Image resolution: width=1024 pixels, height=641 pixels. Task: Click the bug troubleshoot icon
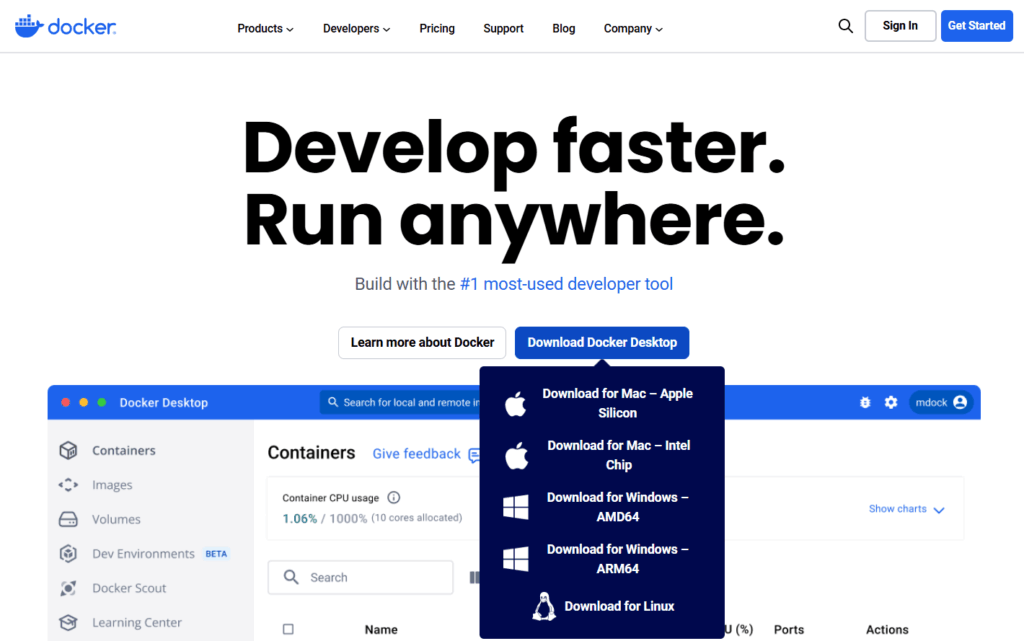[865, 402]
